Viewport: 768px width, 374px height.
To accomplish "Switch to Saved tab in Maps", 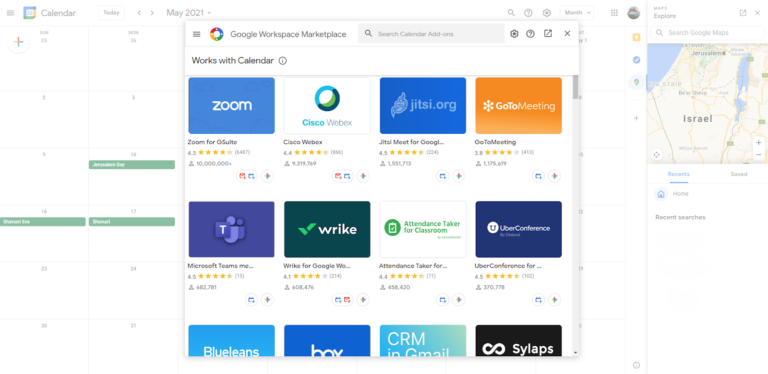I will tap(739, 174).
